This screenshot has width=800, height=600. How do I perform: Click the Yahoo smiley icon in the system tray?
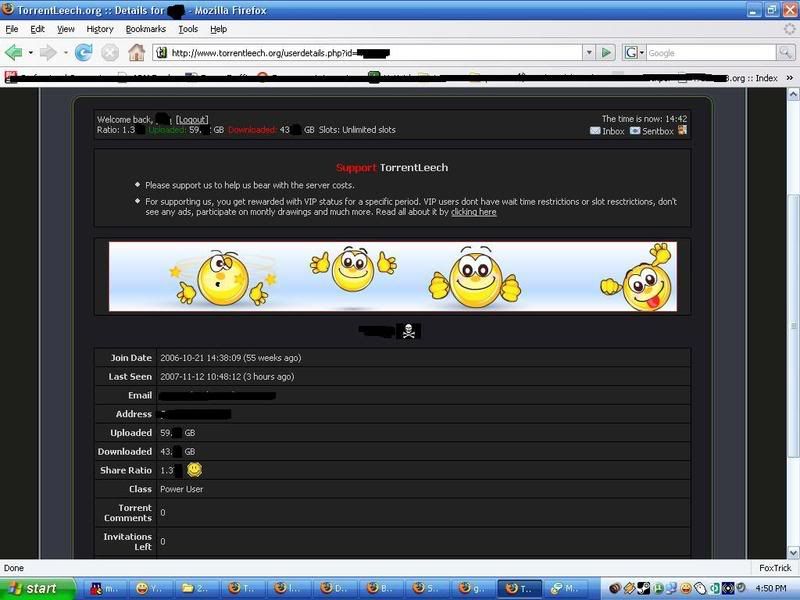pos(687,588)
